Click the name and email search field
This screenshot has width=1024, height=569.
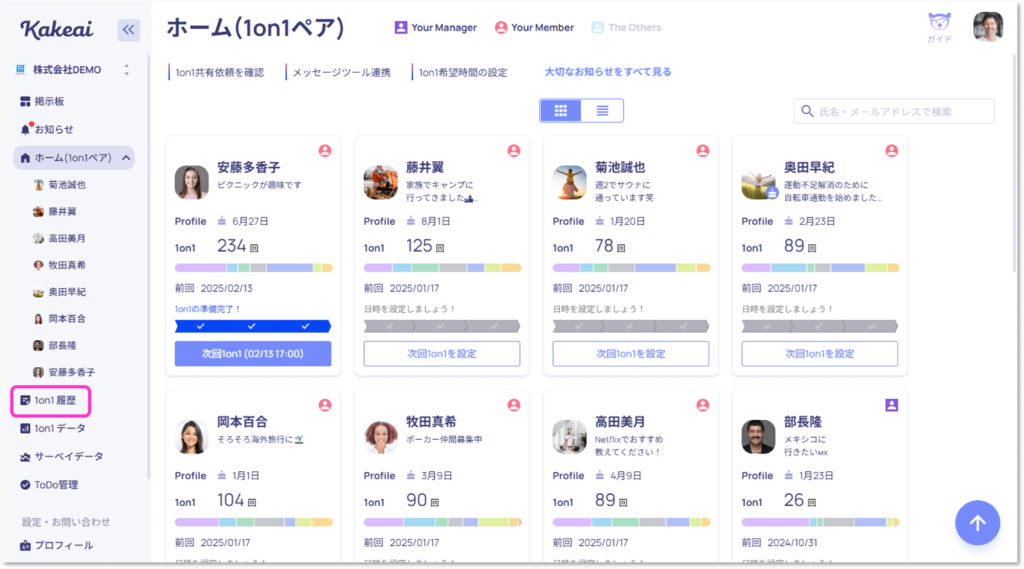[x=894, y=112]
